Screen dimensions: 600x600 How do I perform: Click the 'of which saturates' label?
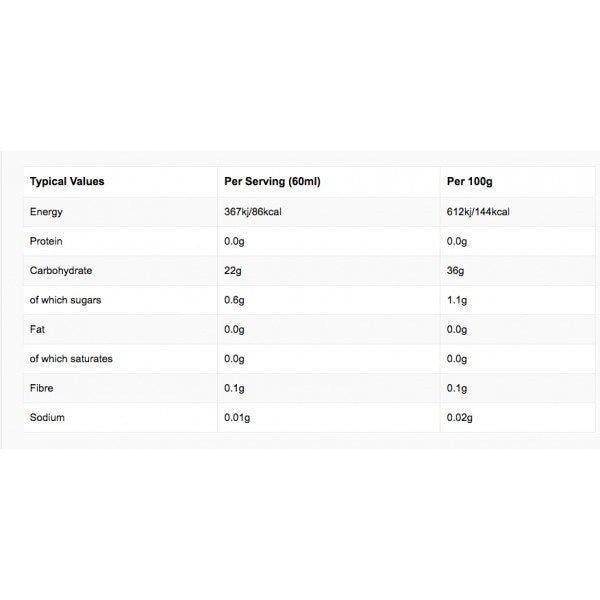(x=70, y=358)
